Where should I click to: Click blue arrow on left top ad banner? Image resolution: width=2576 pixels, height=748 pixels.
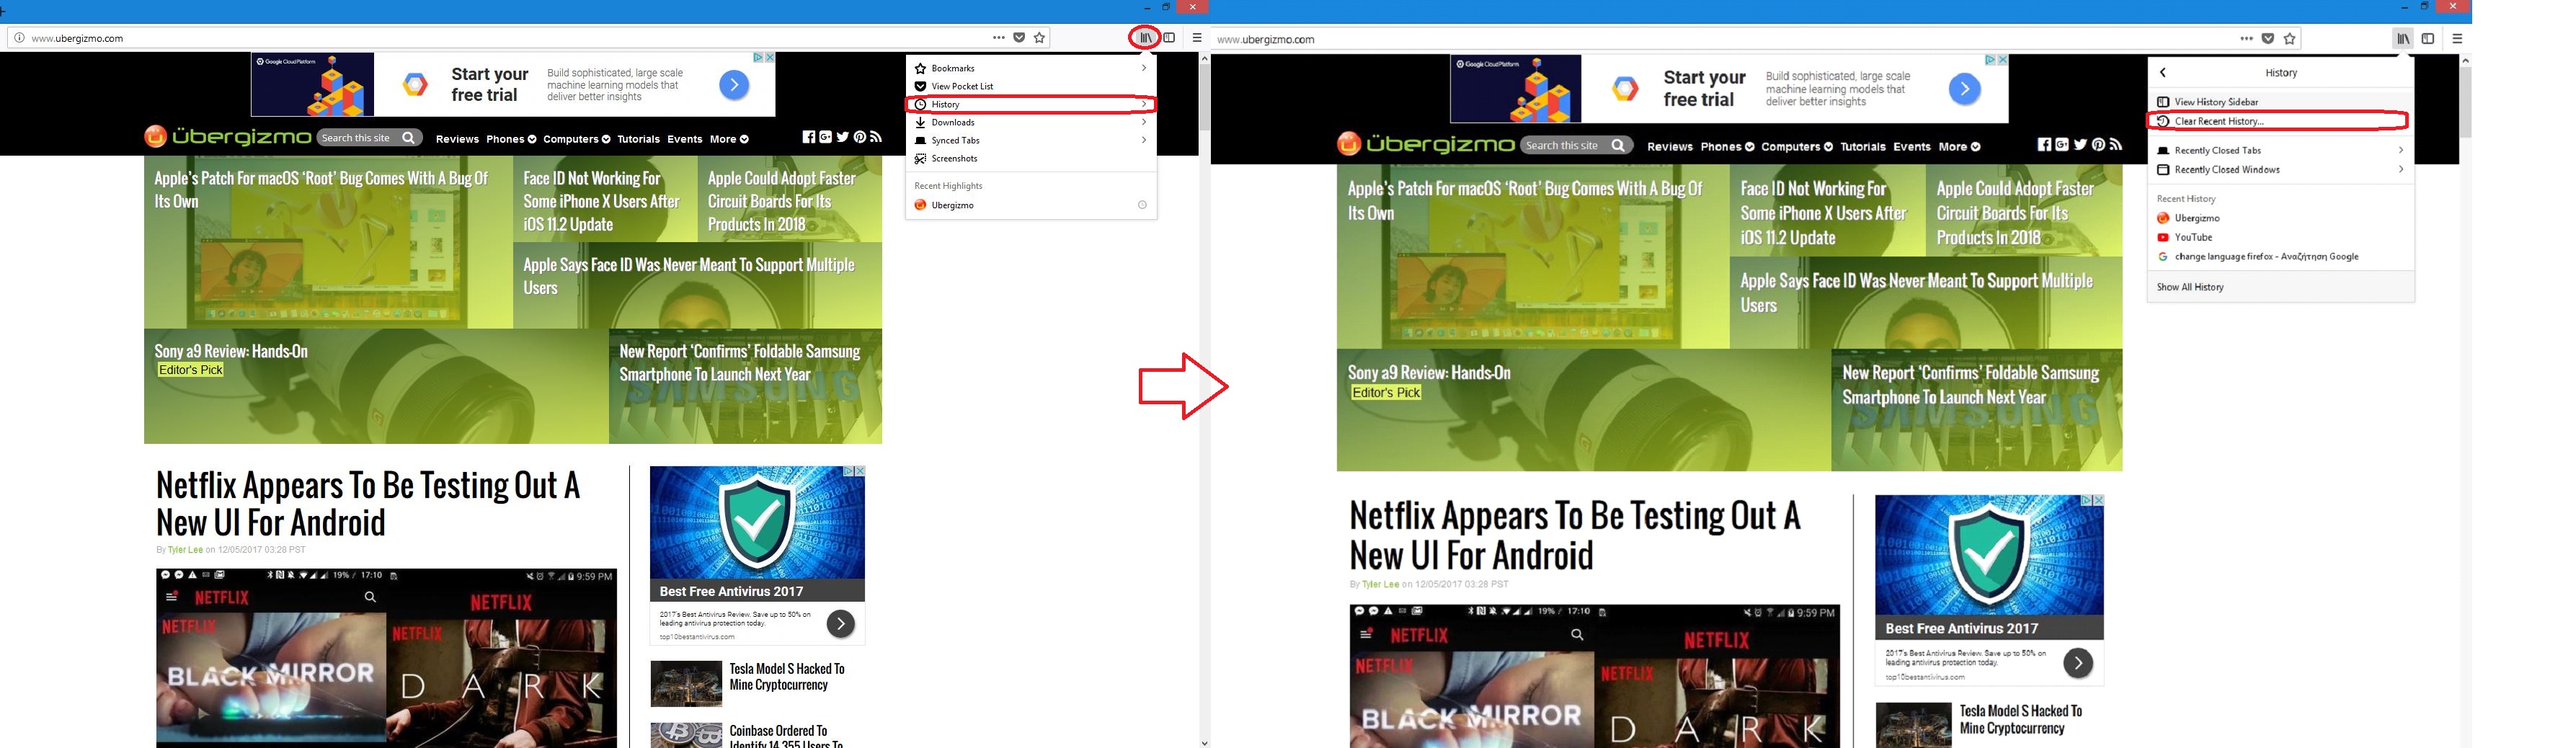coord(734,85)
